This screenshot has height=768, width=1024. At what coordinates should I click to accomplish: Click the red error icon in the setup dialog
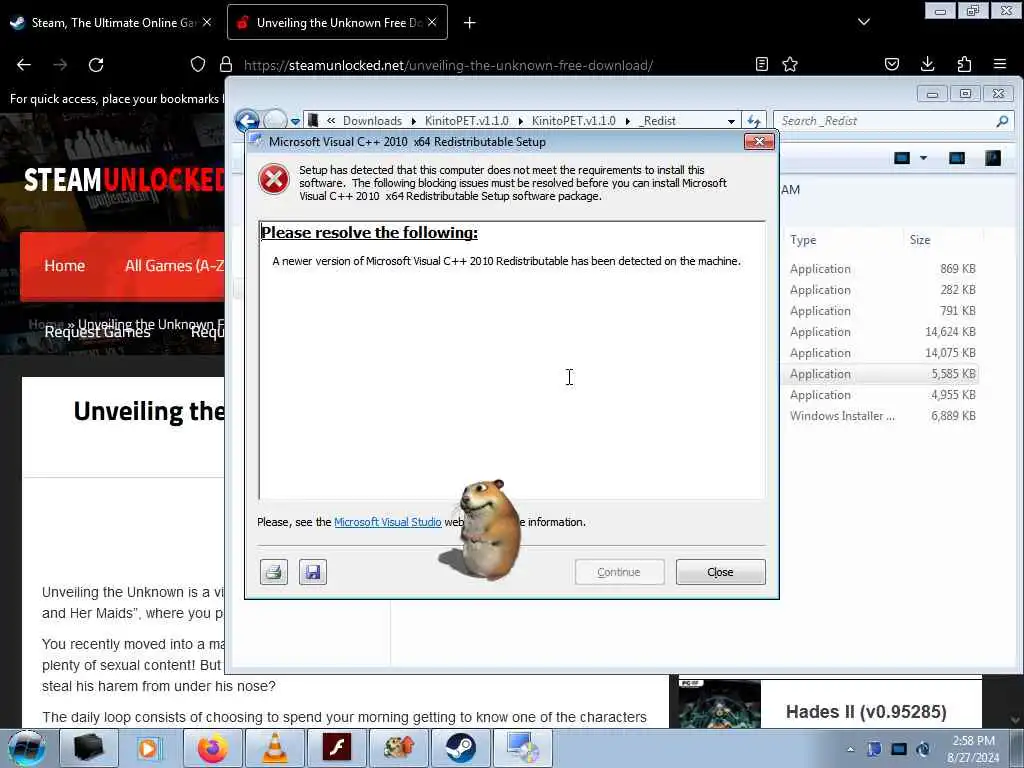pos(274,179)
